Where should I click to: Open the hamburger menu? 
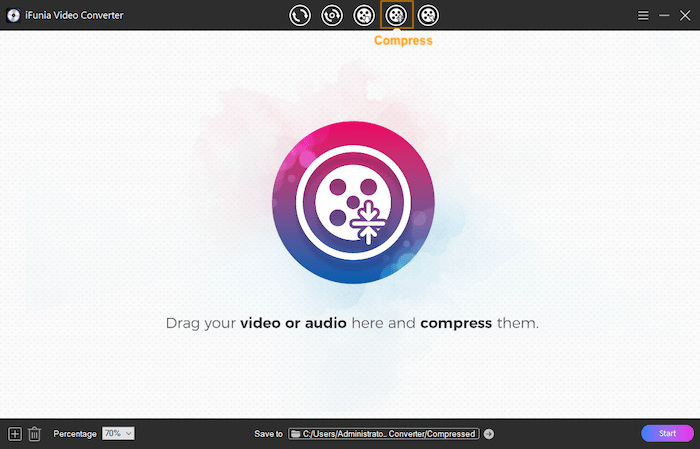tap(643, 15)
